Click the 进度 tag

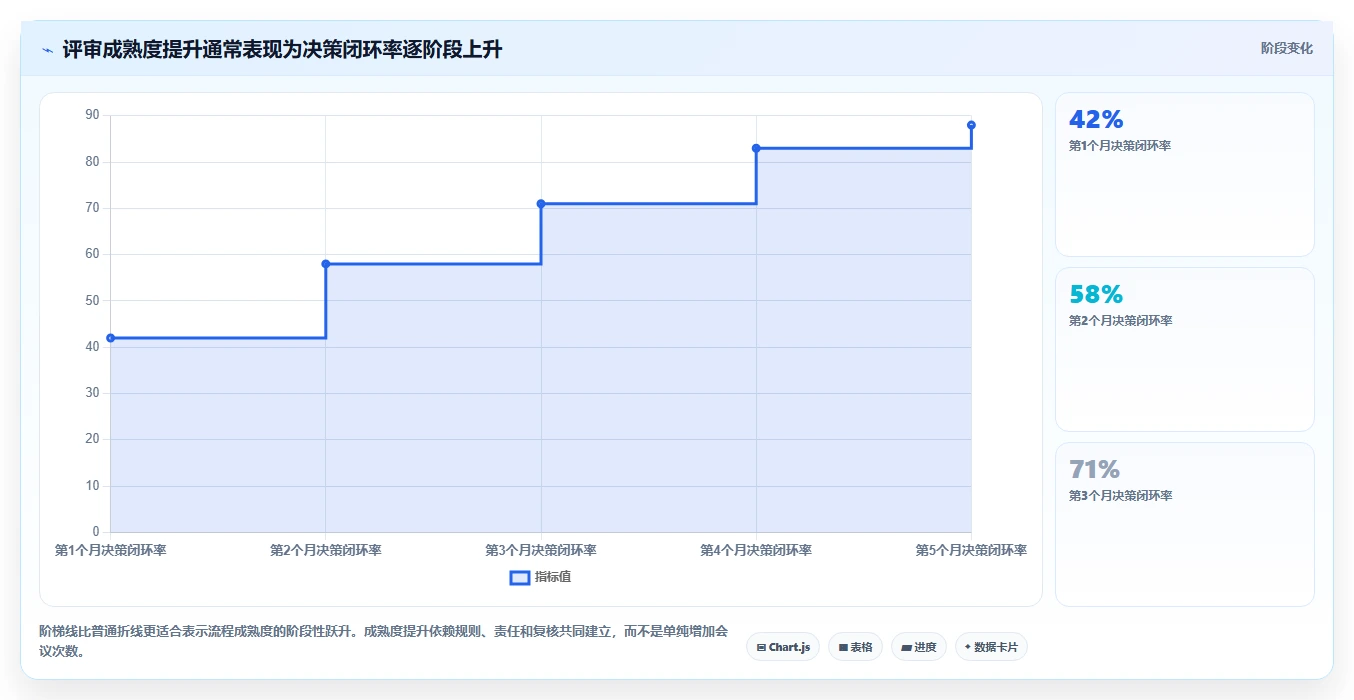click(x=919, y=647)
